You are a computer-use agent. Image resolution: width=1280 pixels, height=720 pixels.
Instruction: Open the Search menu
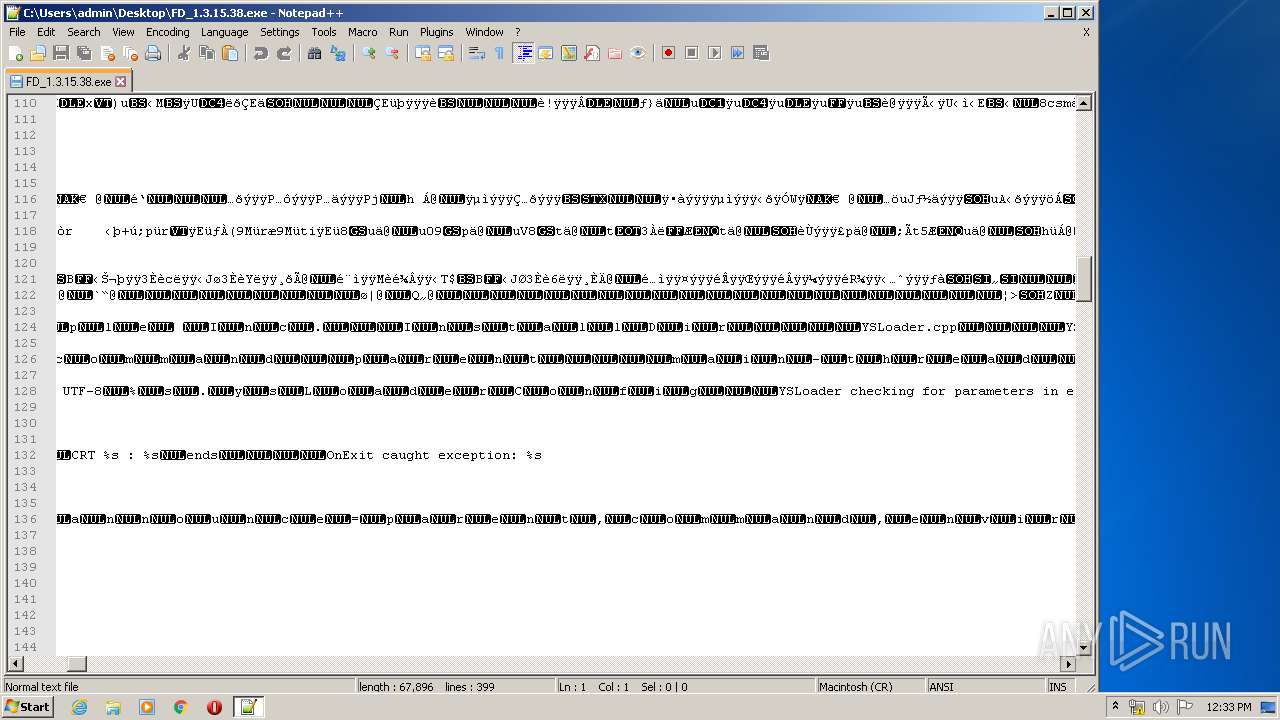coord(84,32)
